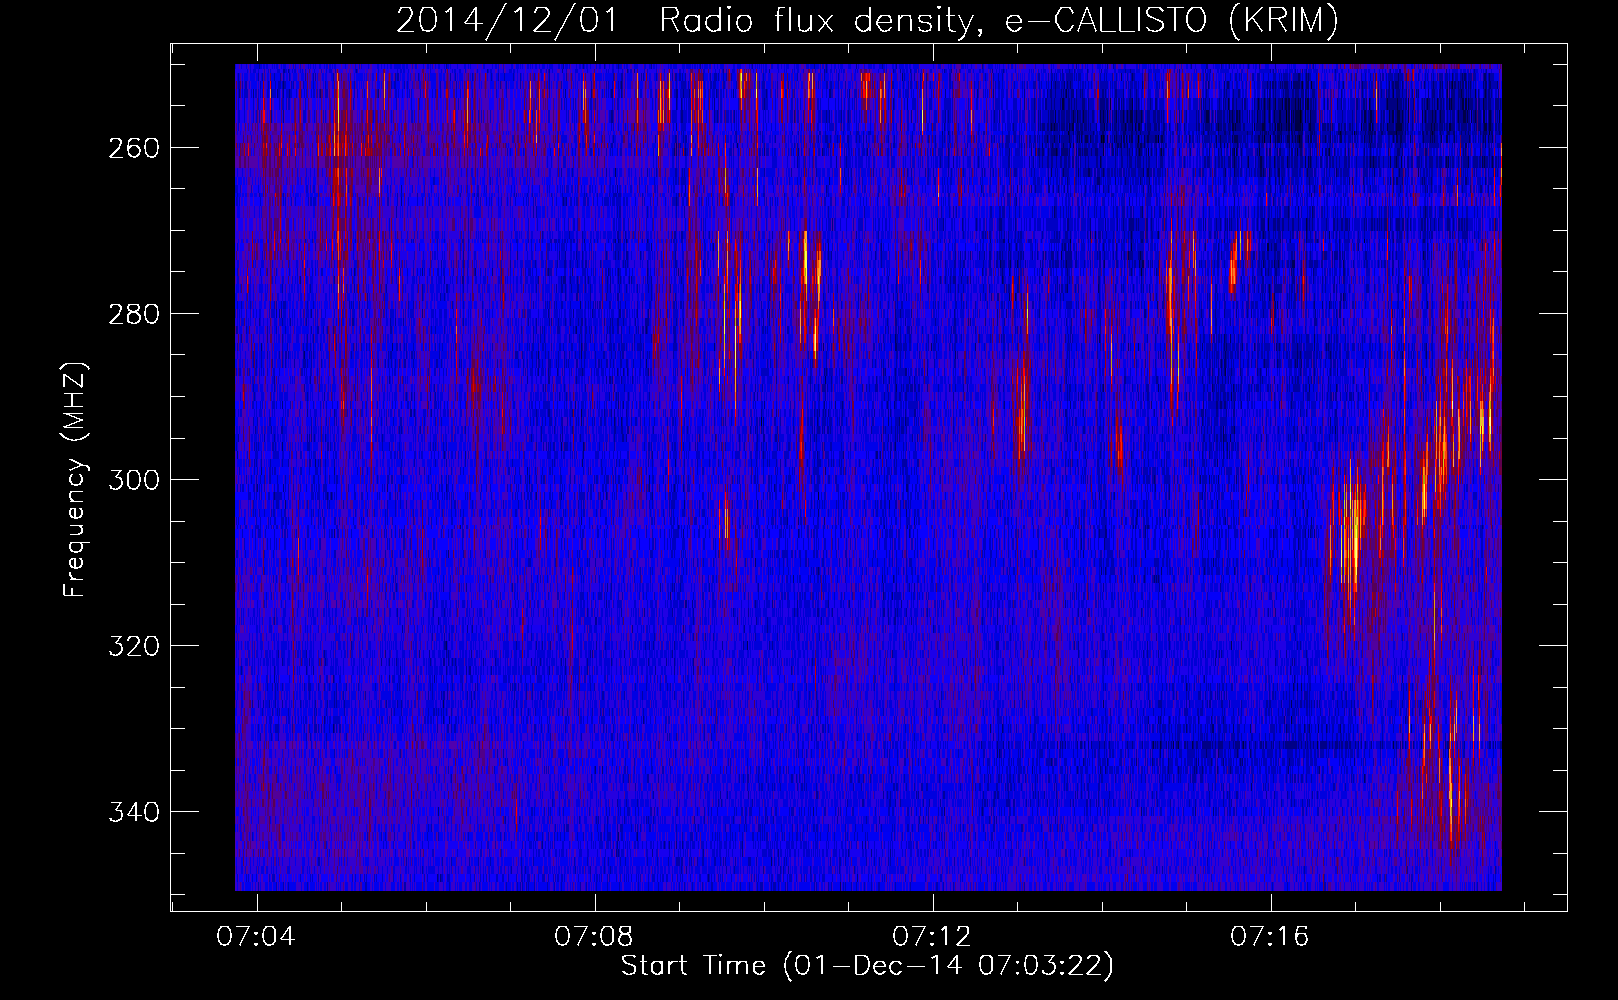
Task: Click the date "2014/12/01" in the title
Action: (x=507, y=20)
